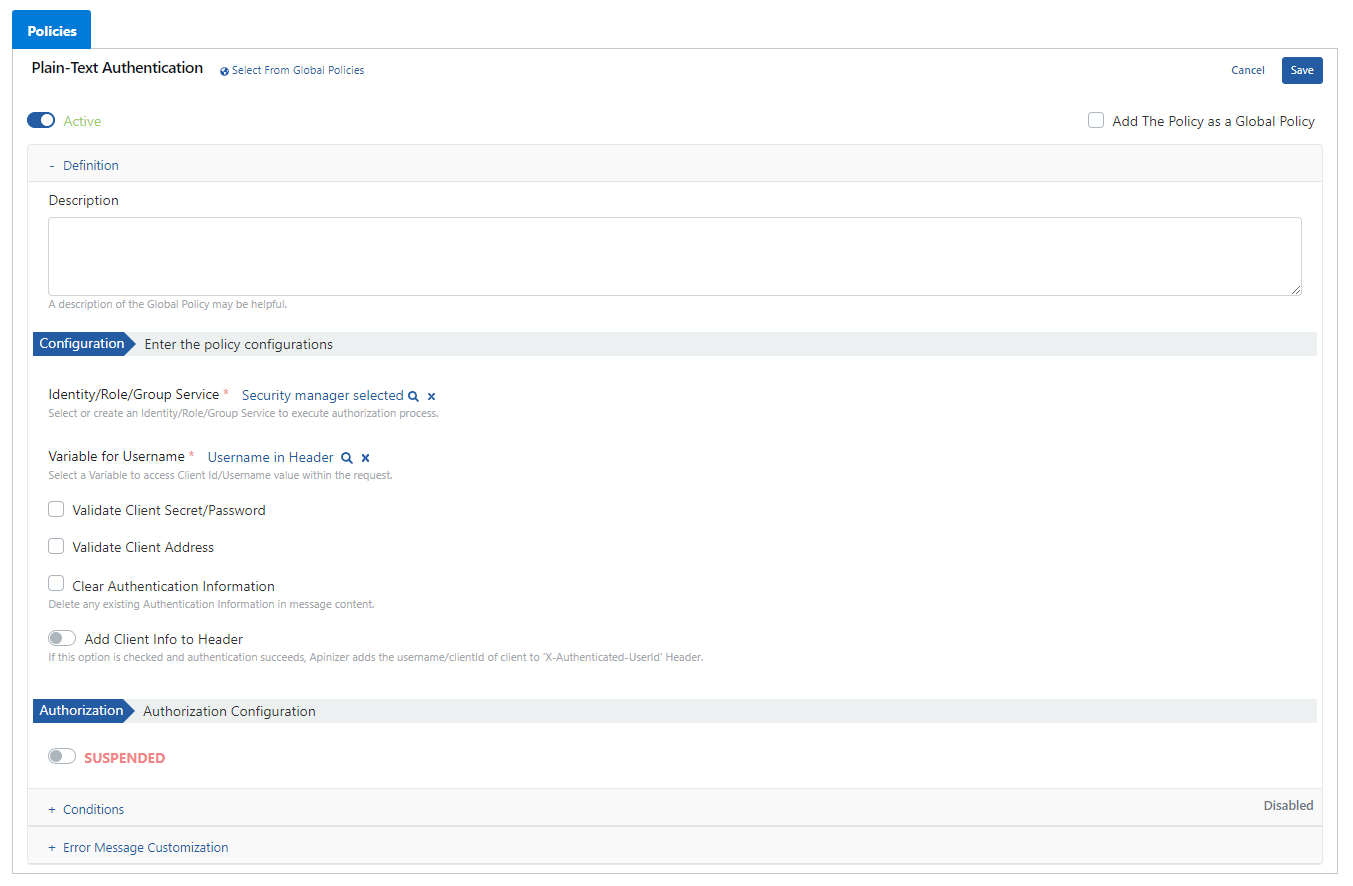Viewport: 1353px width, 886px height.
Task: Enable Add Client Info to Header switch
Action: [62, 639]
